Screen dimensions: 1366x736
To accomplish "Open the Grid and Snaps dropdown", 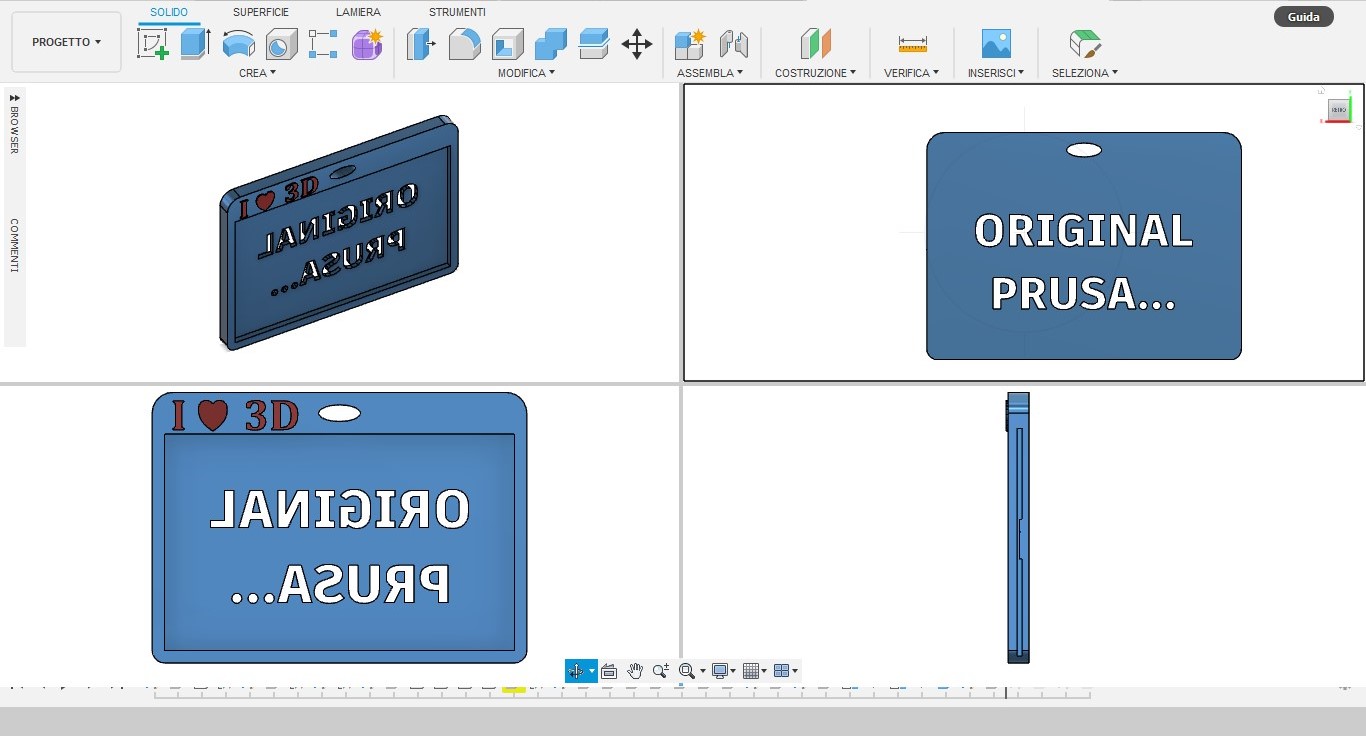I will click(755, 671).
